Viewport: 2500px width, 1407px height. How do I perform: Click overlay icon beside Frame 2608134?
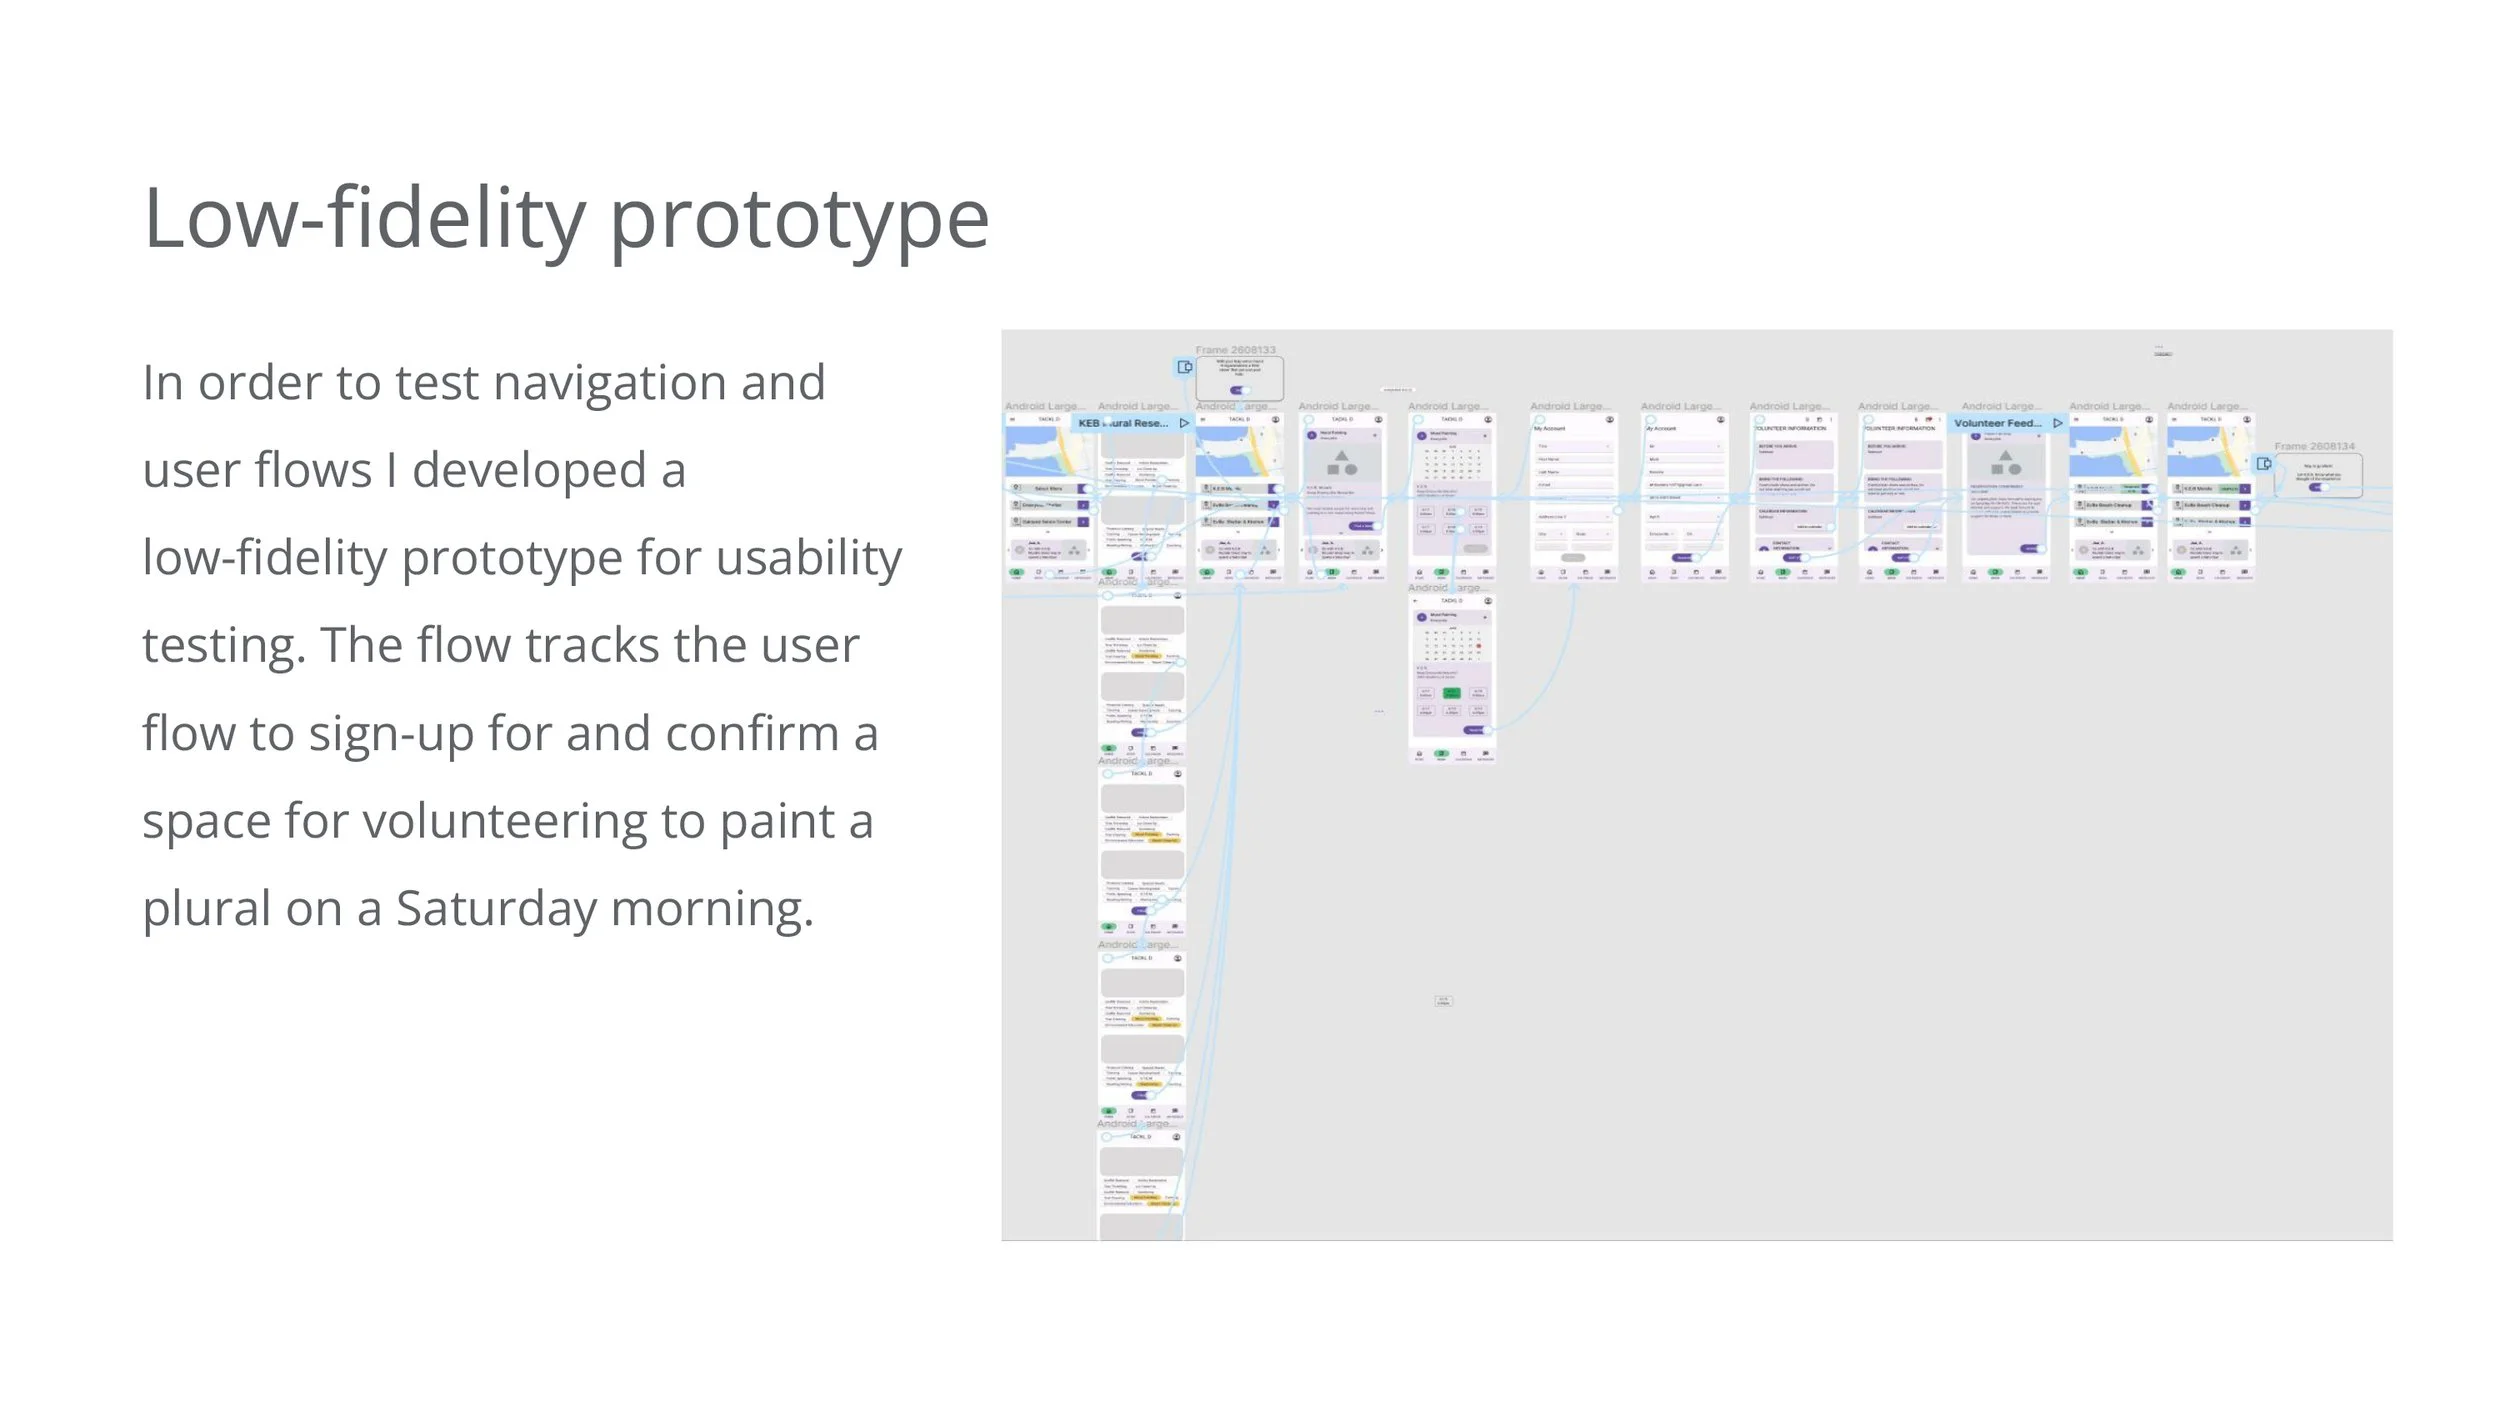point(2264,464)
